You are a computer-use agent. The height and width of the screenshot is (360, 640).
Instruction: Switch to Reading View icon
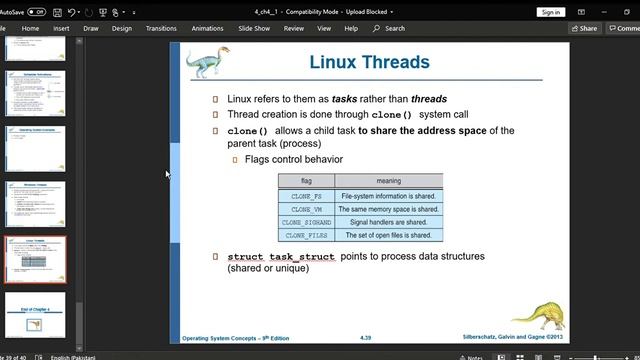tap(538, 358)
